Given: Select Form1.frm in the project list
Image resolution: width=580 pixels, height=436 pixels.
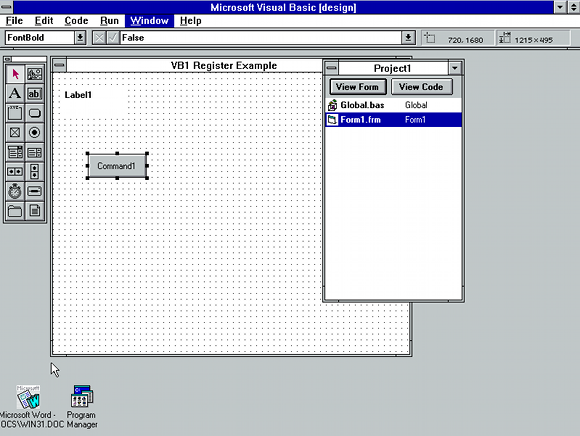Looking at the screenshot, I should click(393, 119).
